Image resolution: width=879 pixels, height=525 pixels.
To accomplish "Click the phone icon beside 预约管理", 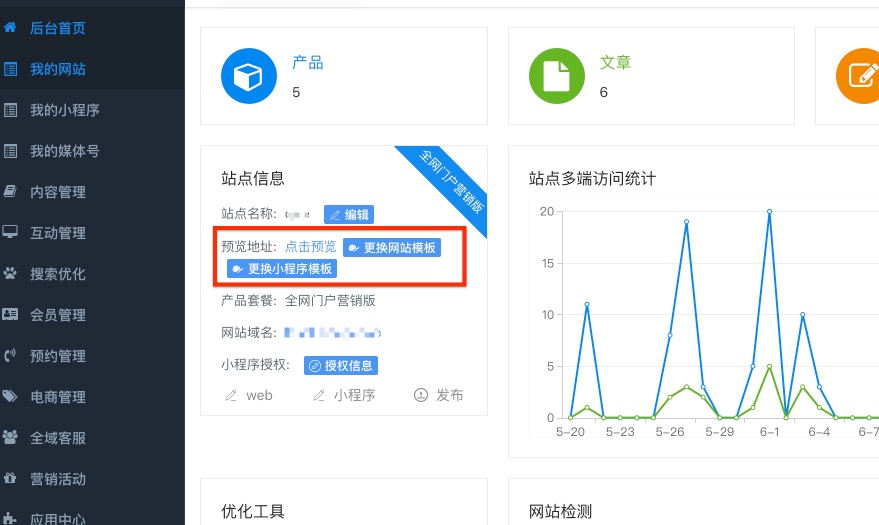I will pyautogui.click(x=11, y=355).
